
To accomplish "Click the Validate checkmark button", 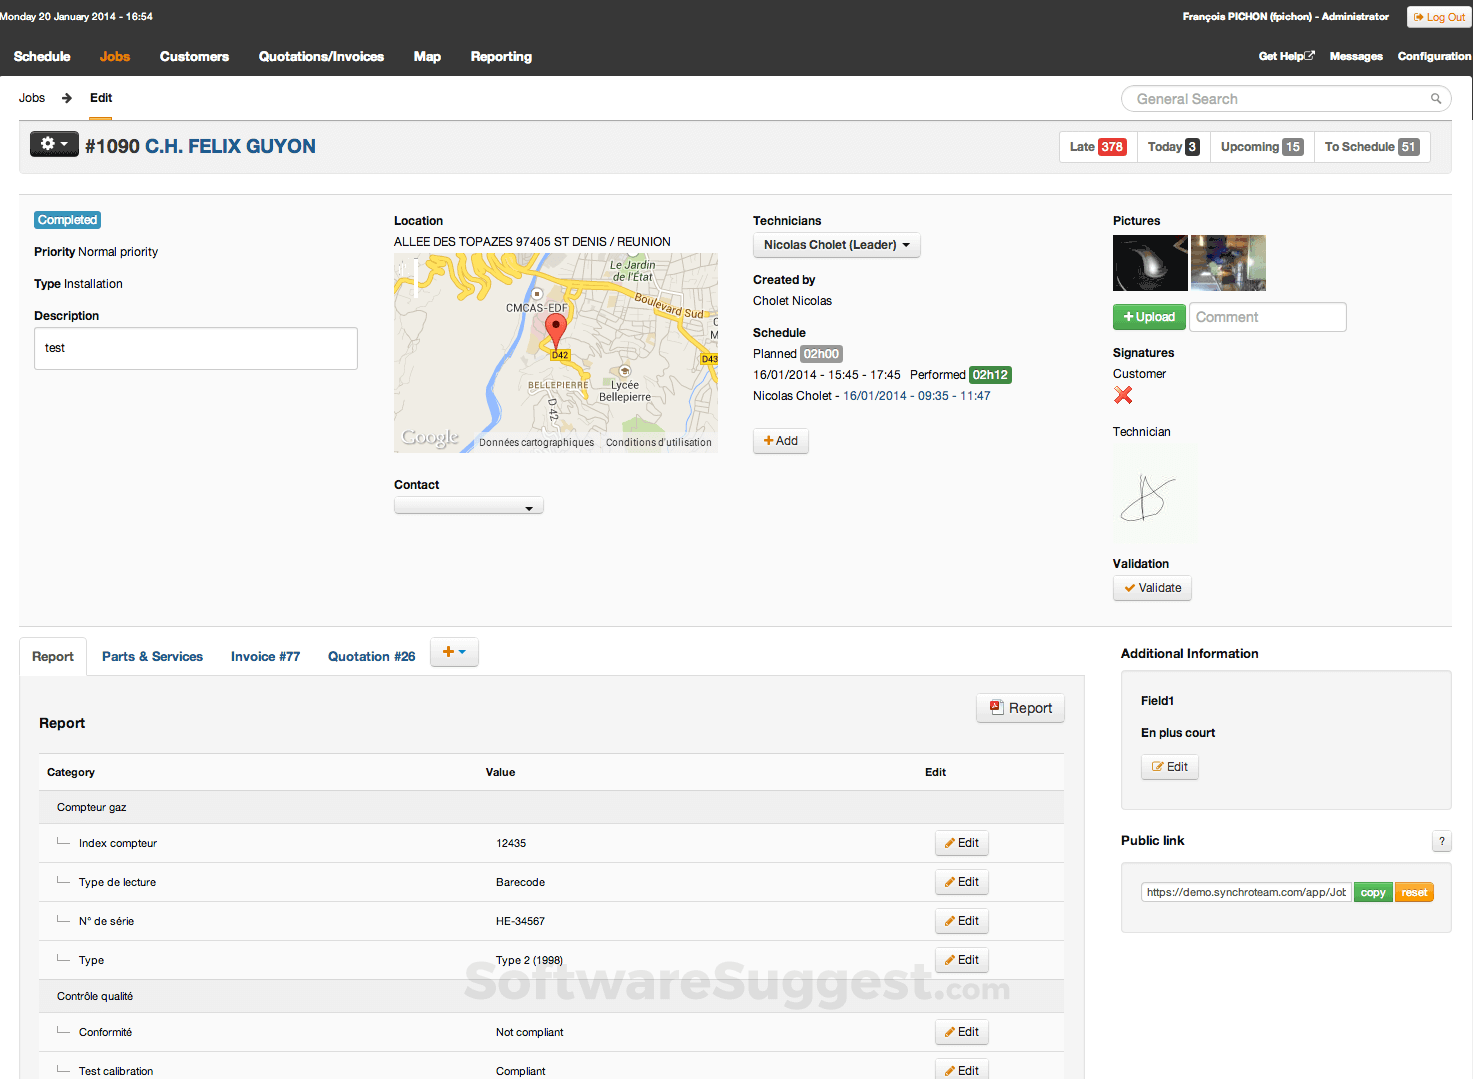I will [1151, 587].
